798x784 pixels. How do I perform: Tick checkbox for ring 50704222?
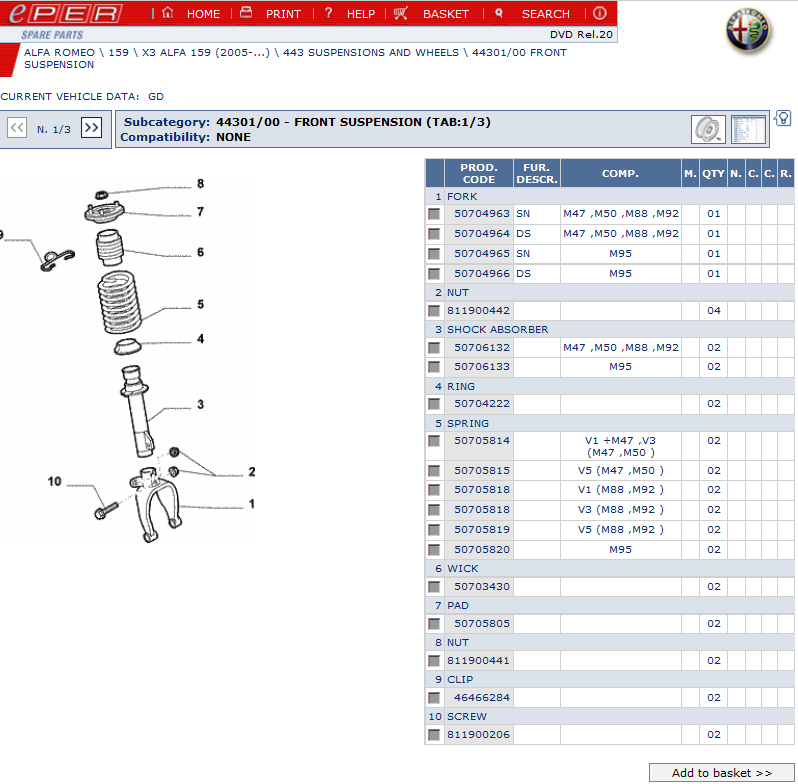434,404
